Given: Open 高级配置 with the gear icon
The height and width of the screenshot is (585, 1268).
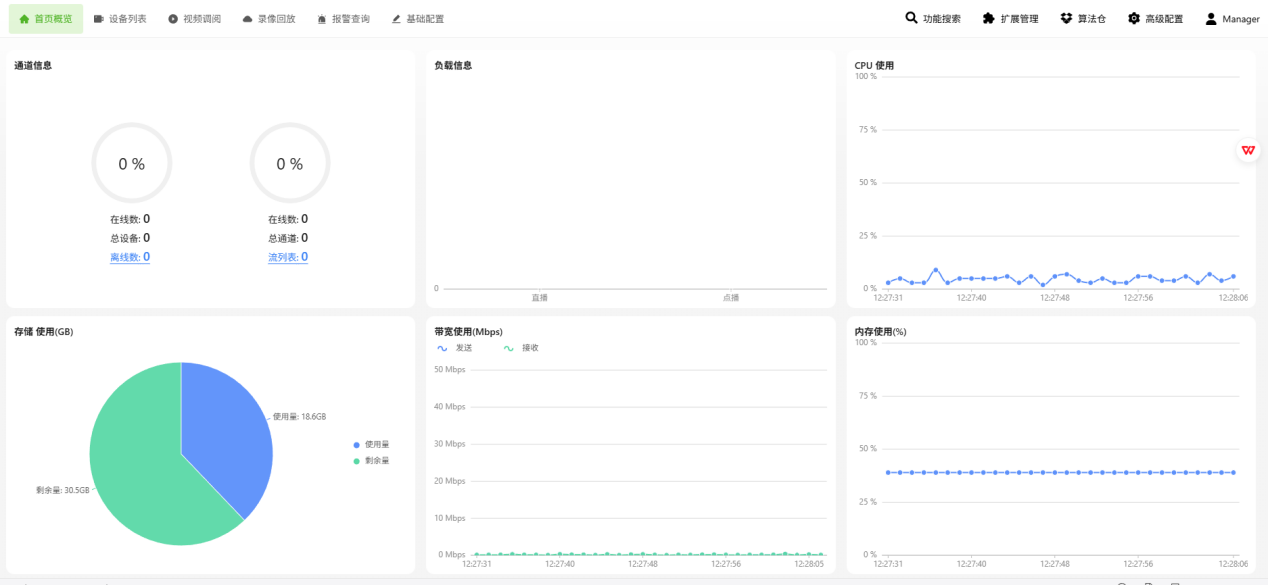Looking at the screenshot, I should click(1132, 17).
